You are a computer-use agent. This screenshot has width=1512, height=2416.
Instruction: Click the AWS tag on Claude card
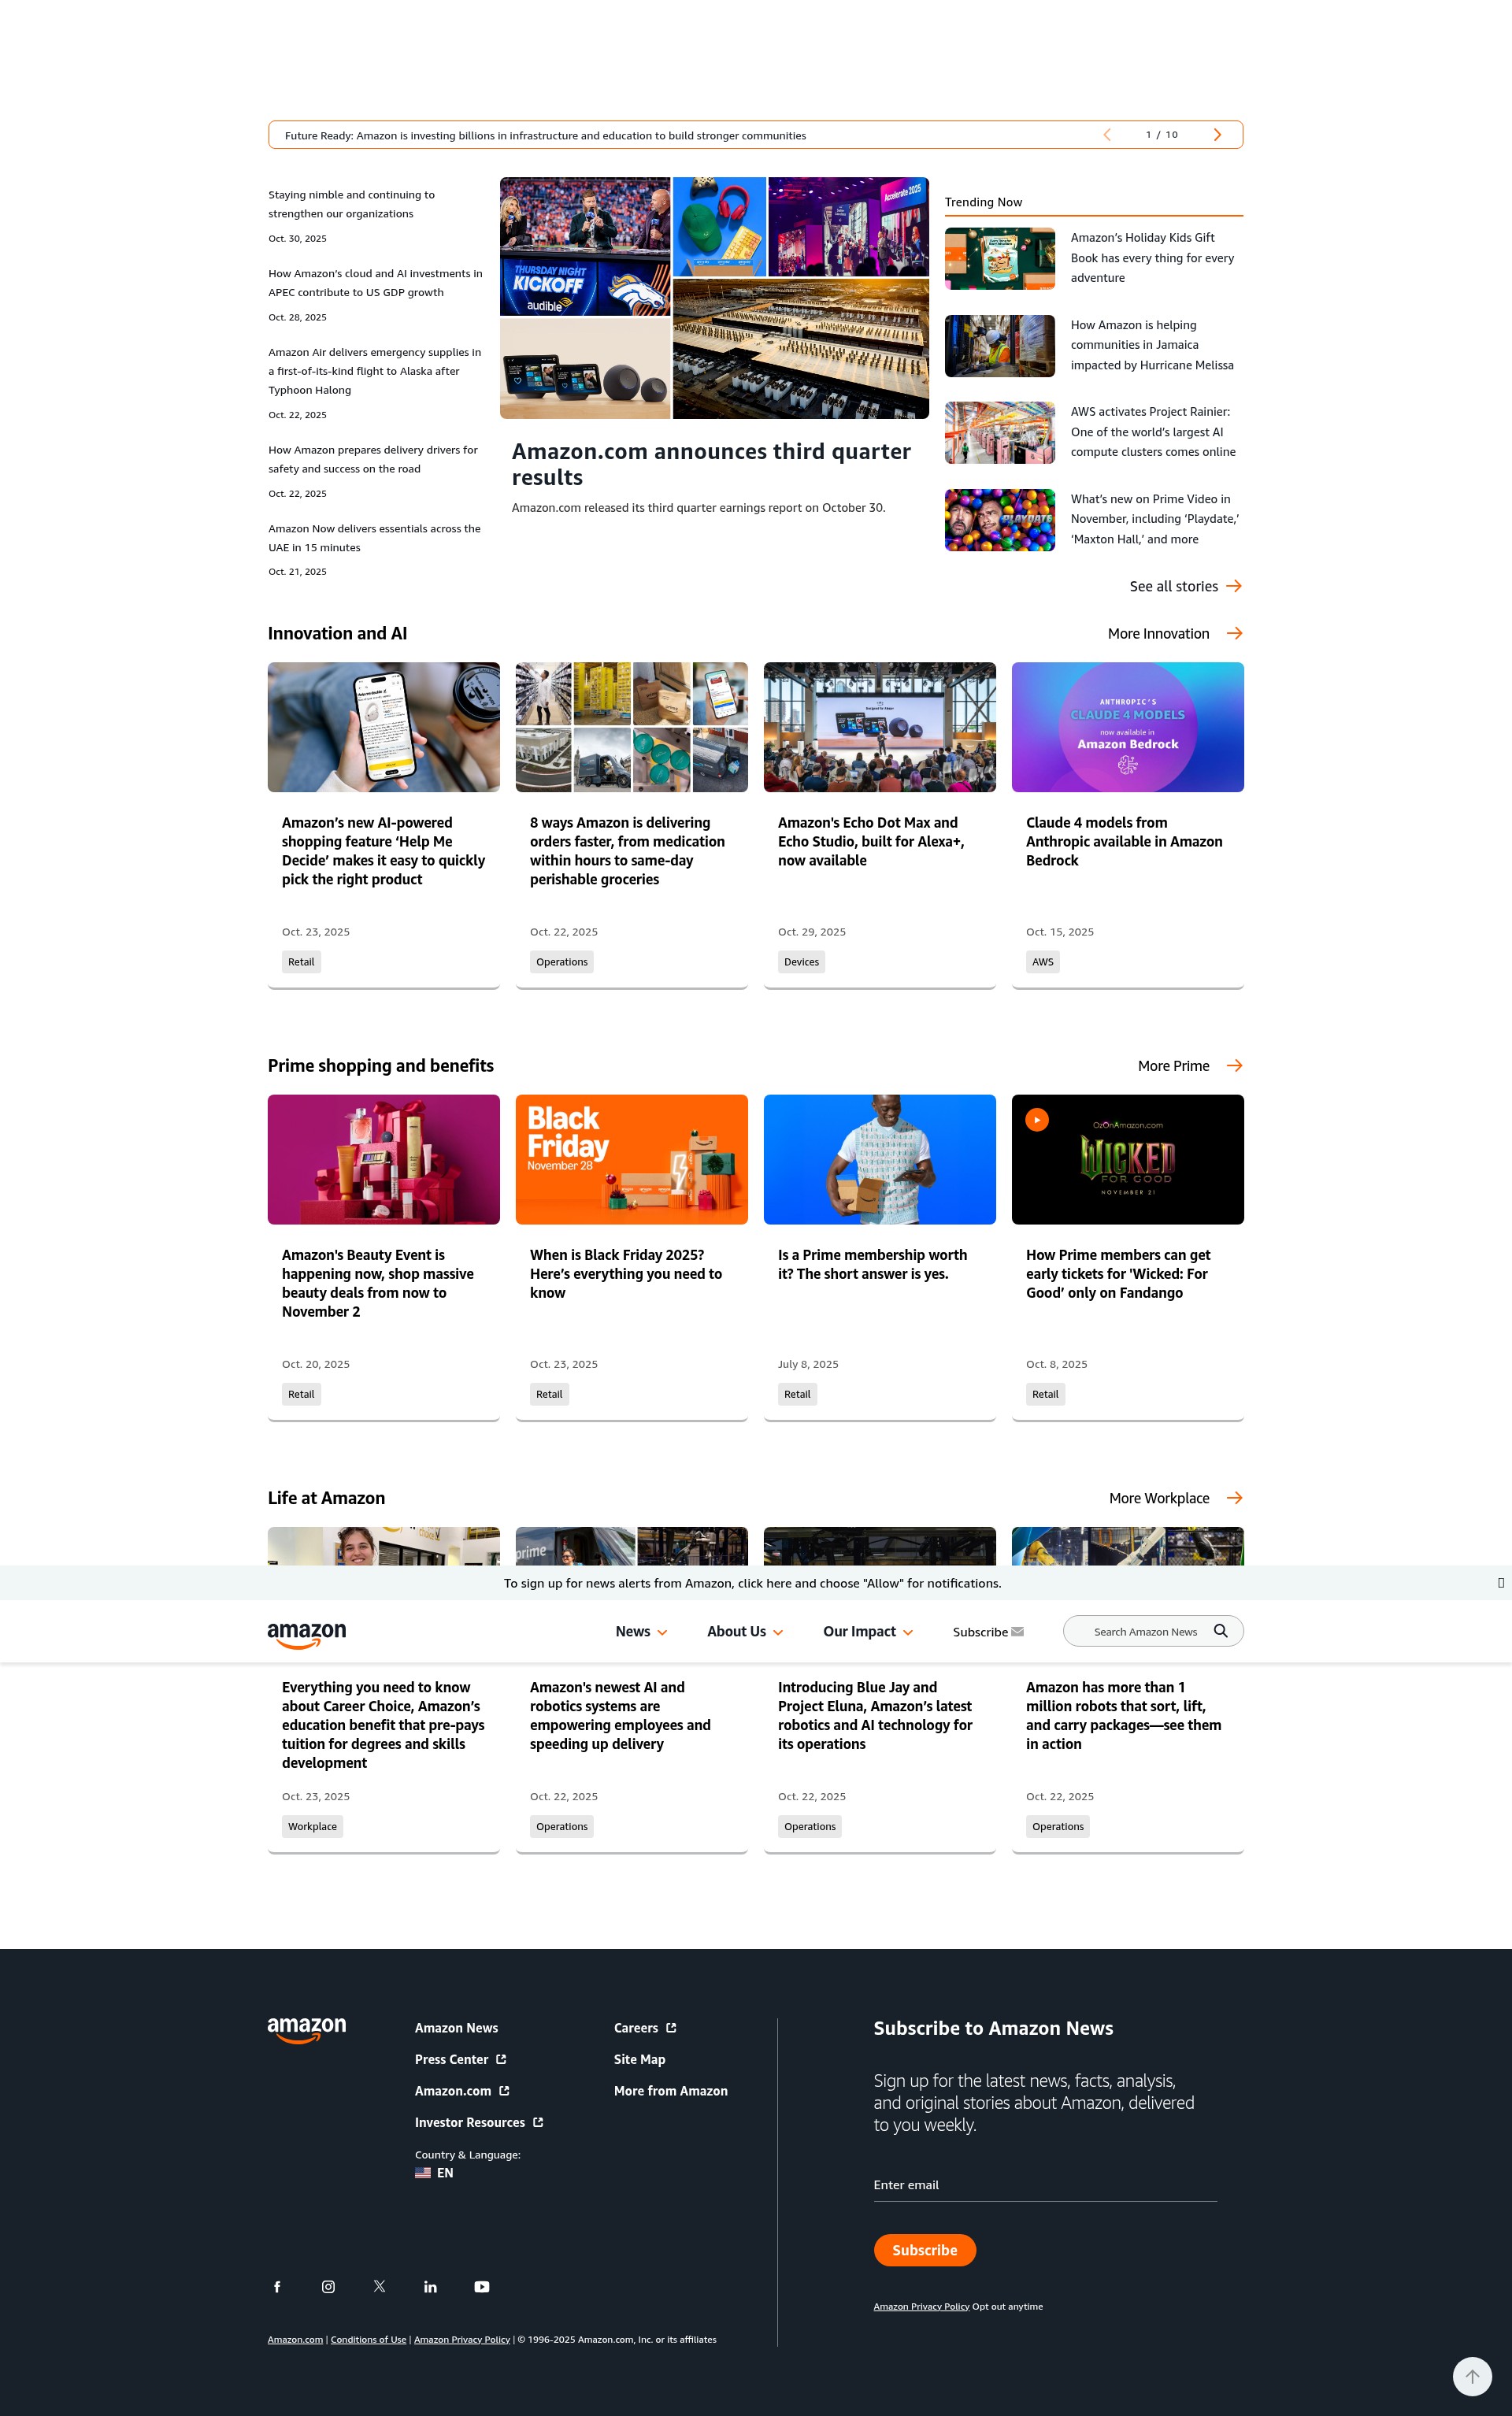point(1043,962)
